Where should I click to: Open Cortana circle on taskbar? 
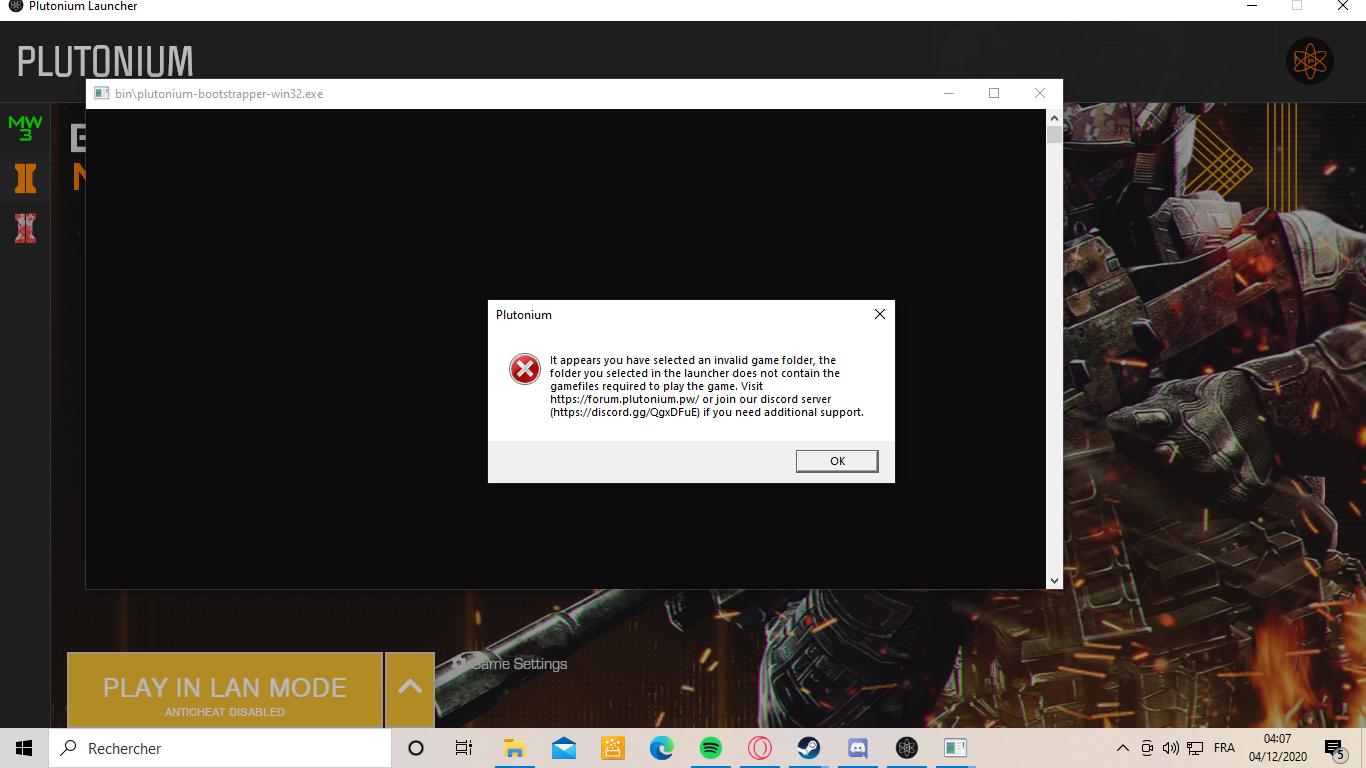[x=416, y=748]
